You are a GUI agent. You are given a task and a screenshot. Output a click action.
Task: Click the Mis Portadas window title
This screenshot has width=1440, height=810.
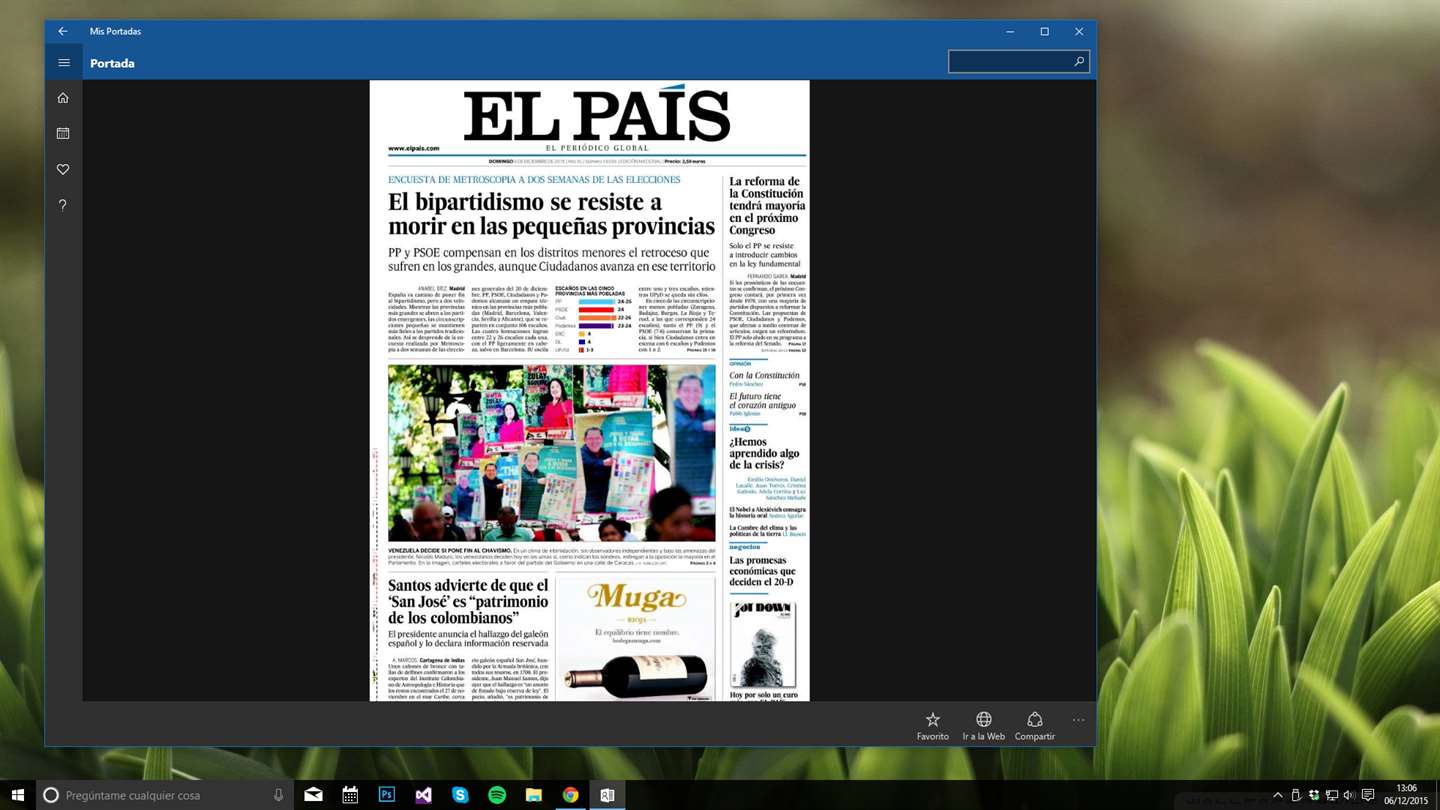[x=115, y=31]
